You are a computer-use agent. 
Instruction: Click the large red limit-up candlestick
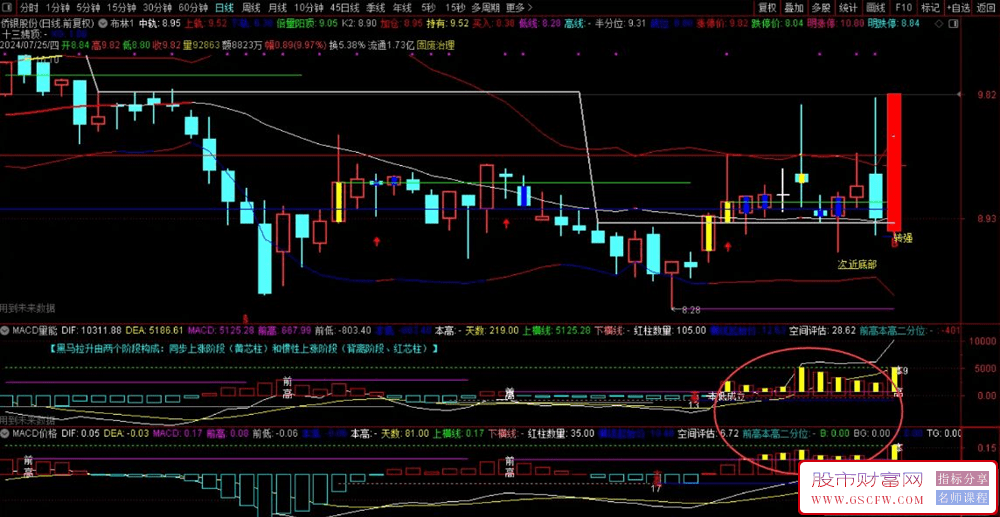(894, 162)
